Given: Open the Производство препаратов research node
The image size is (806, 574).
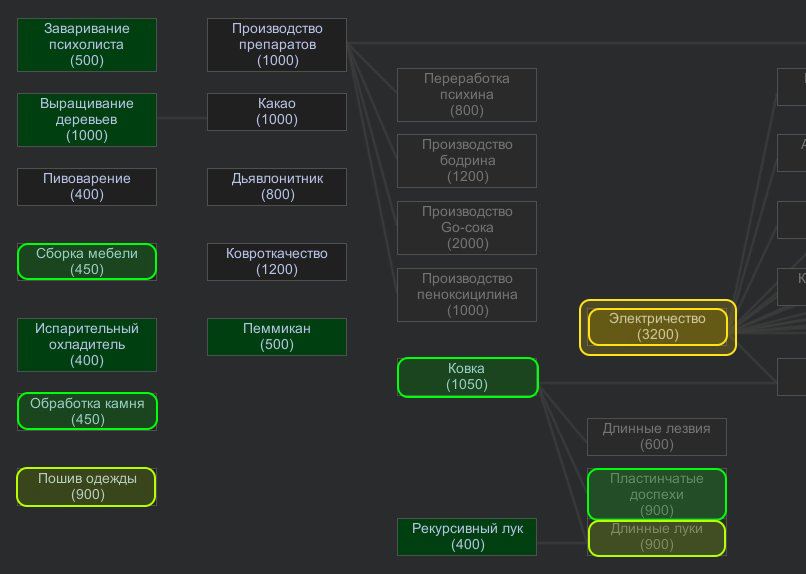Looking at the screenshot, I should click(277, 45).
